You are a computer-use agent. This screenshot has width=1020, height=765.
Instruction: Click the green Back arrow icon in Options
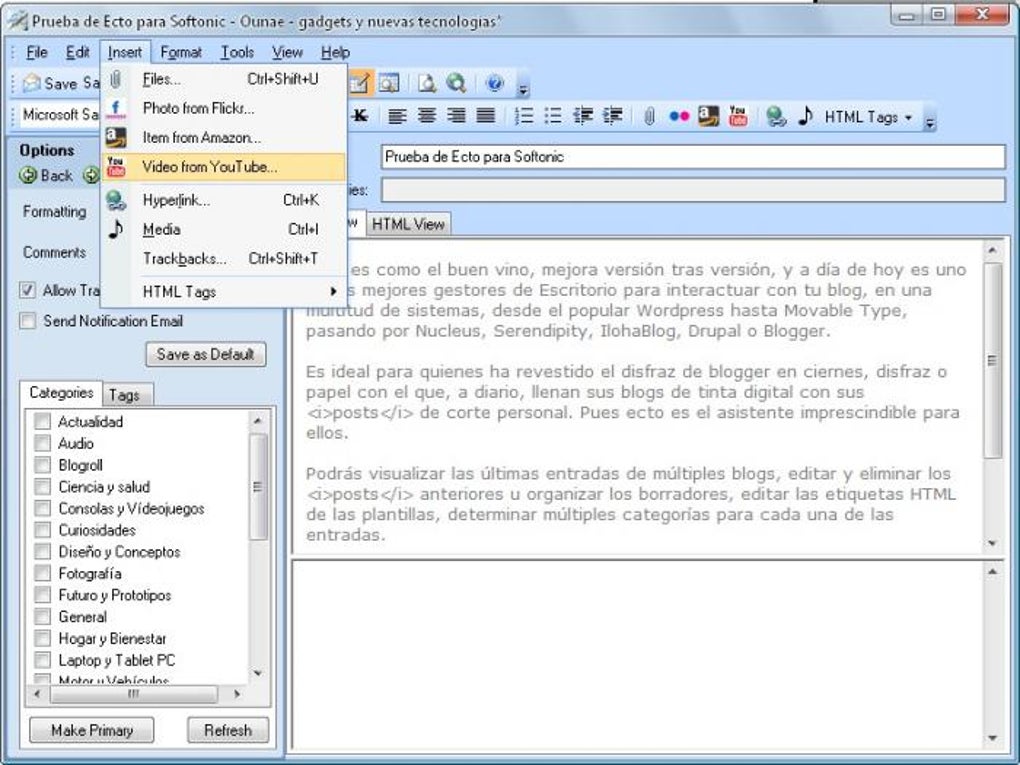(x=27, y=175)
